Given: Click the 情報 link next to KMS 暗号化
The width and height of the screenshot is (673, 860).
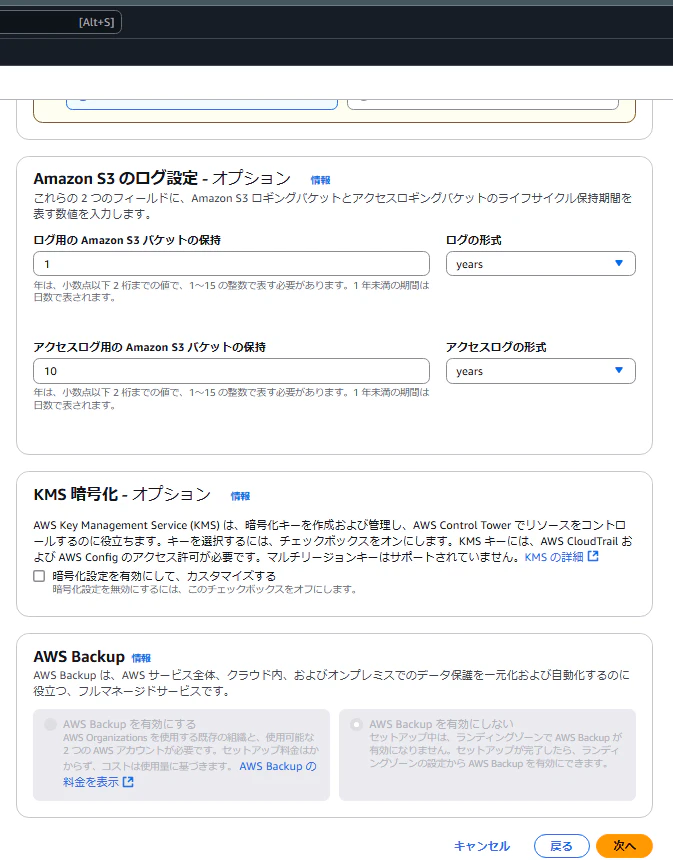Looking at the screenshot, I should (240, 496).
